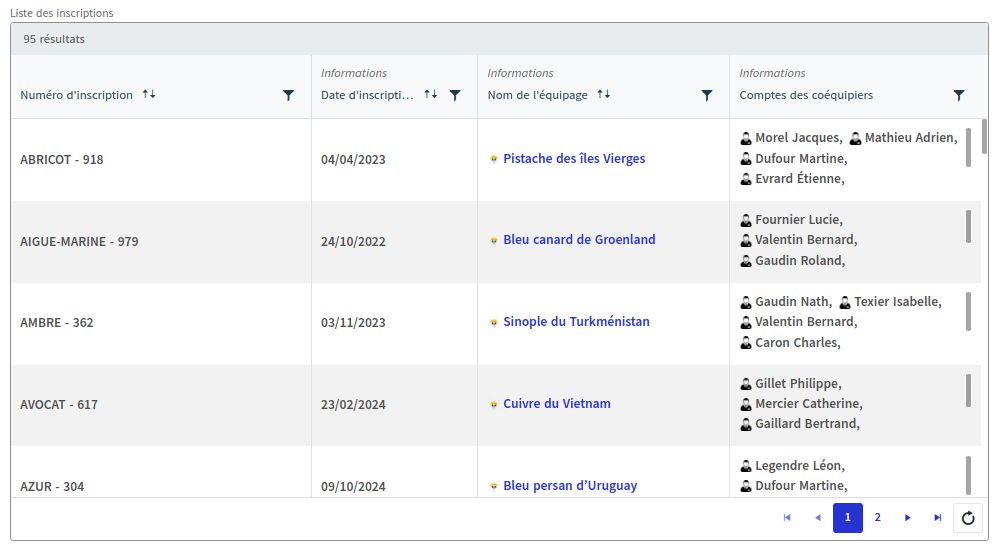Screen dimensions: 1002x555
Task: Open Sinople du Turkménistan crew link
Action: click(576, 321)
